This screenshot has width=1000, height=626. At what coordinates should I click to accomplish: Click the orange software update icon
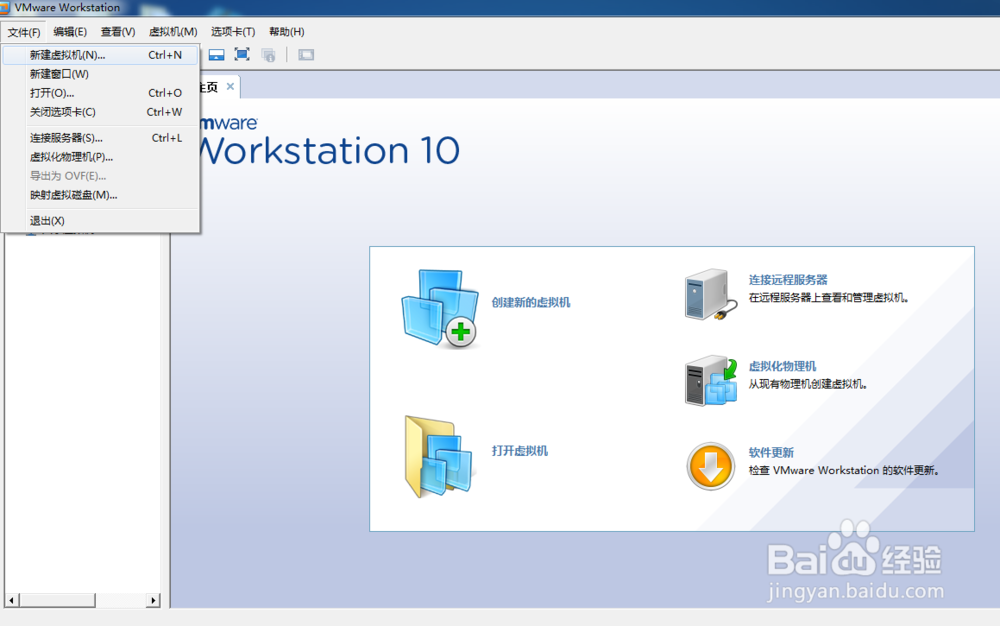710,466
